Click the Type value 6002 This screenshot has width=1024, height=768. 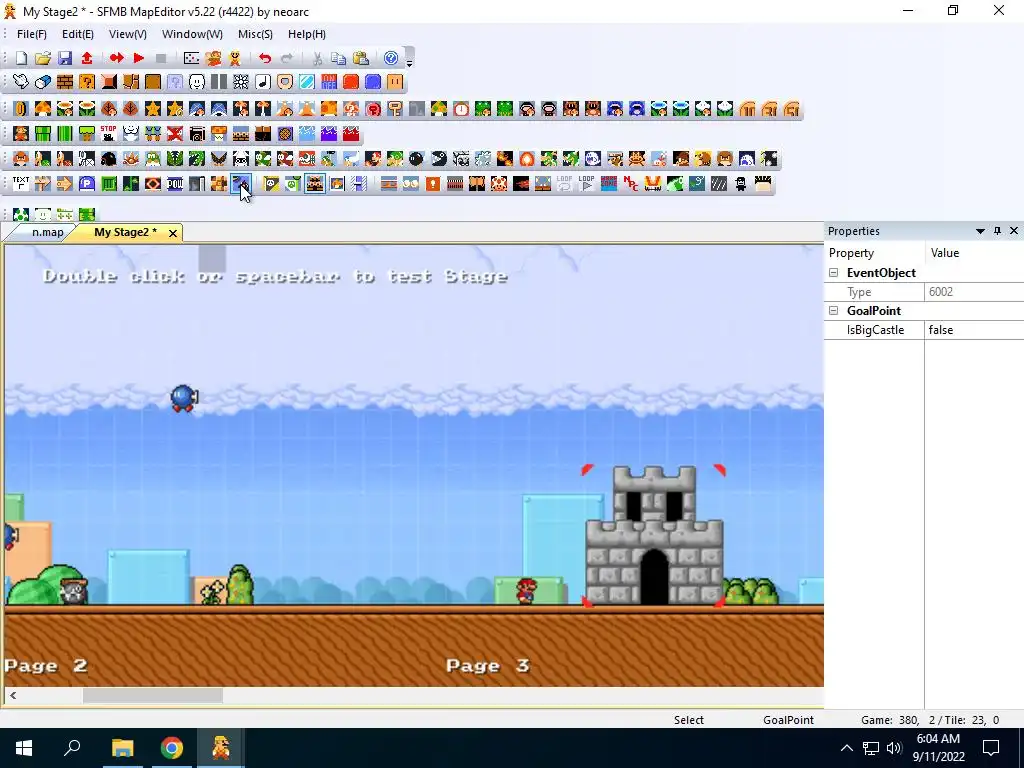pos(940,292)
